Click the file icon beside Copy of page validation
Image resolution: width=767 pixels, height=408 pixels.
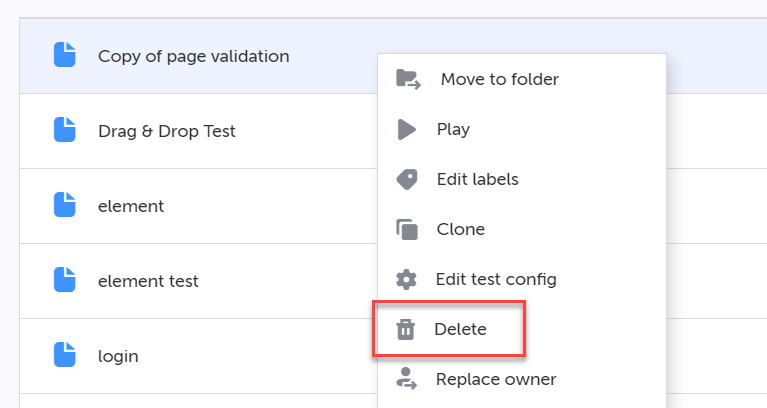click(x=65, y=54)
